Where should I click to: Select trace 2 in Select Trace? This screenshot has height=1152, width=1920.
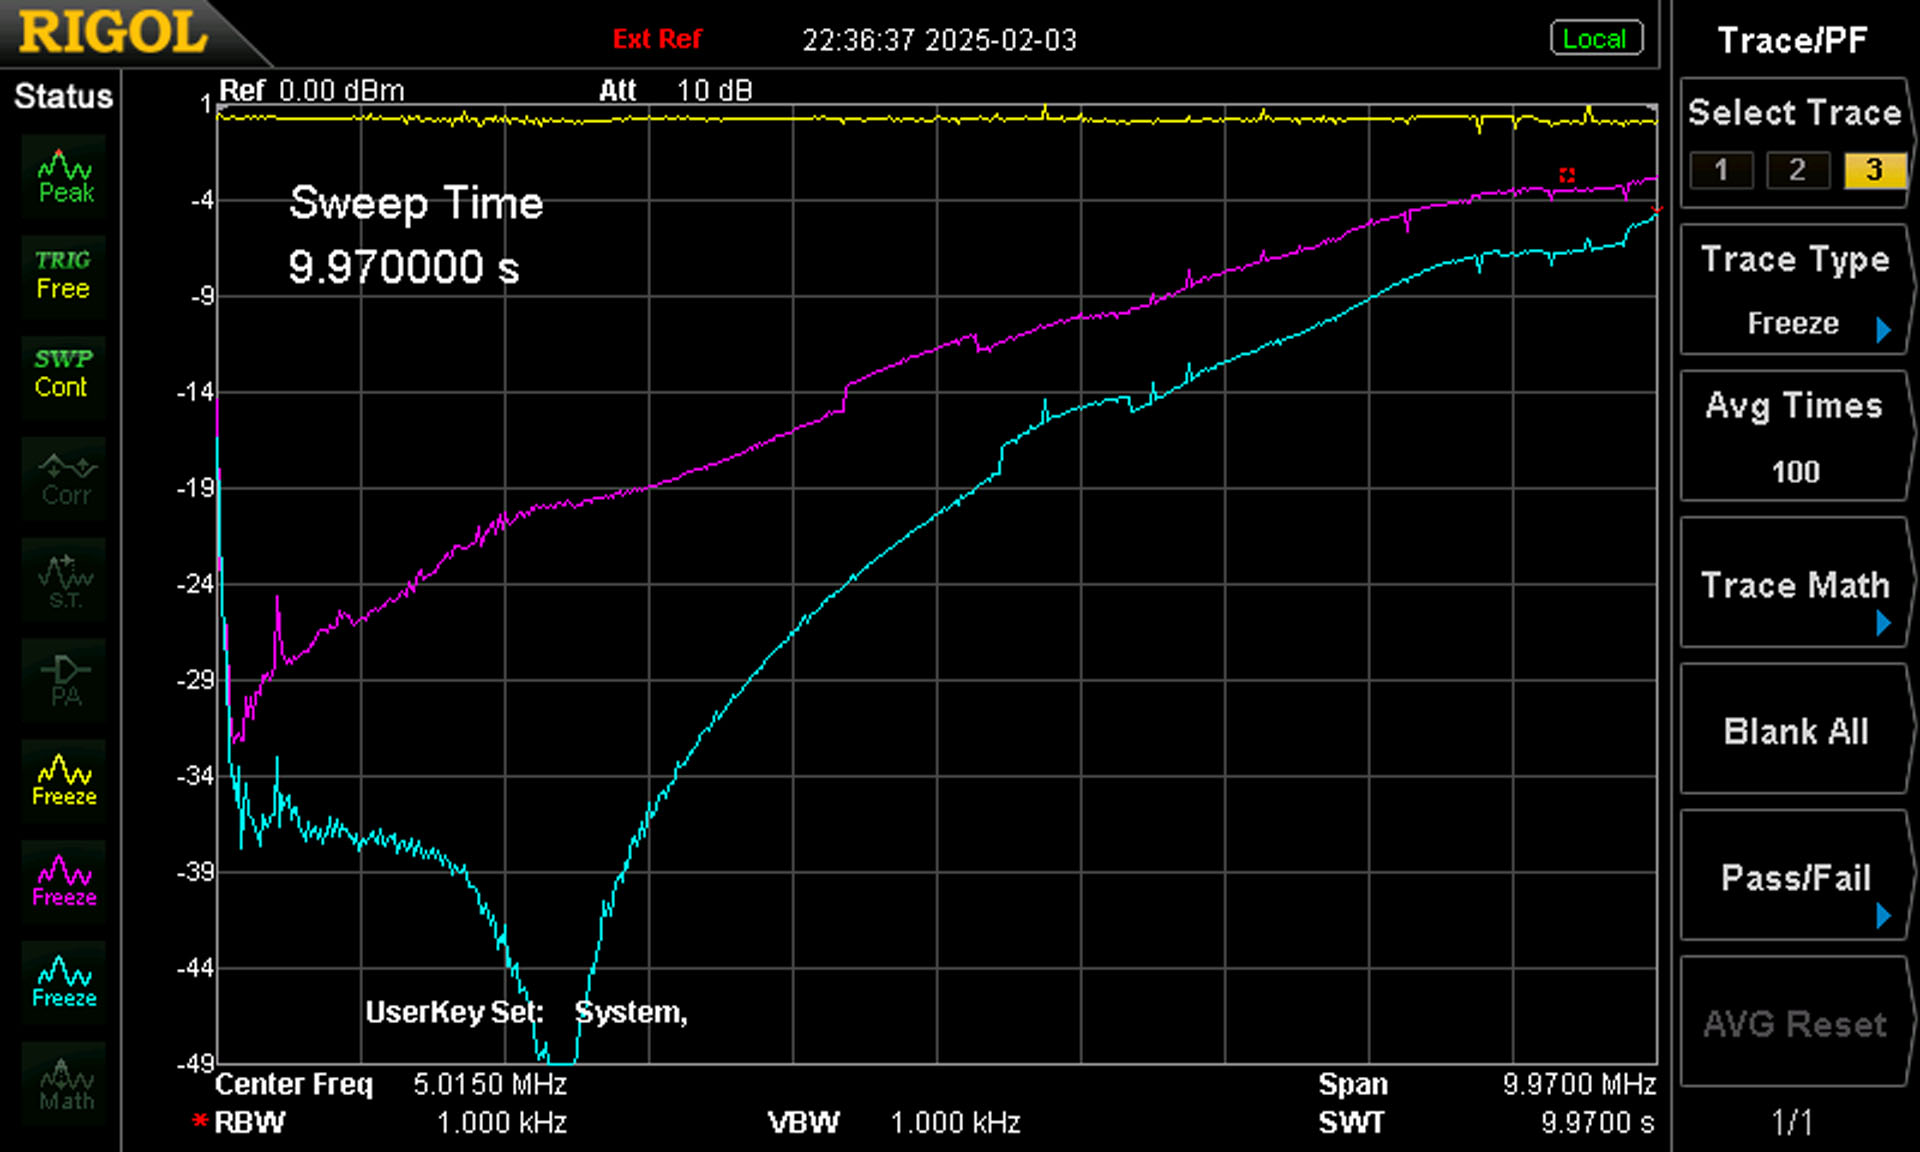click(x=1797, y=170)
